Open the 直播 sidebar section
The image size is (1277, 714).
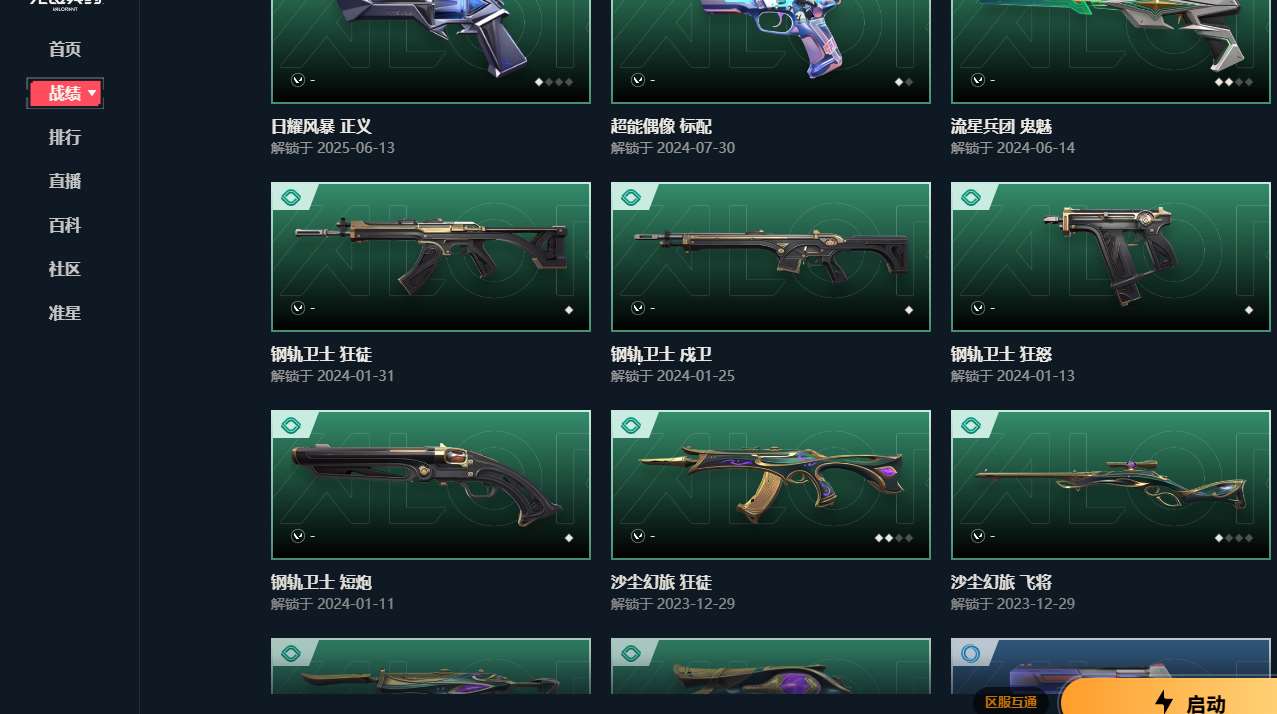point(65,181)
